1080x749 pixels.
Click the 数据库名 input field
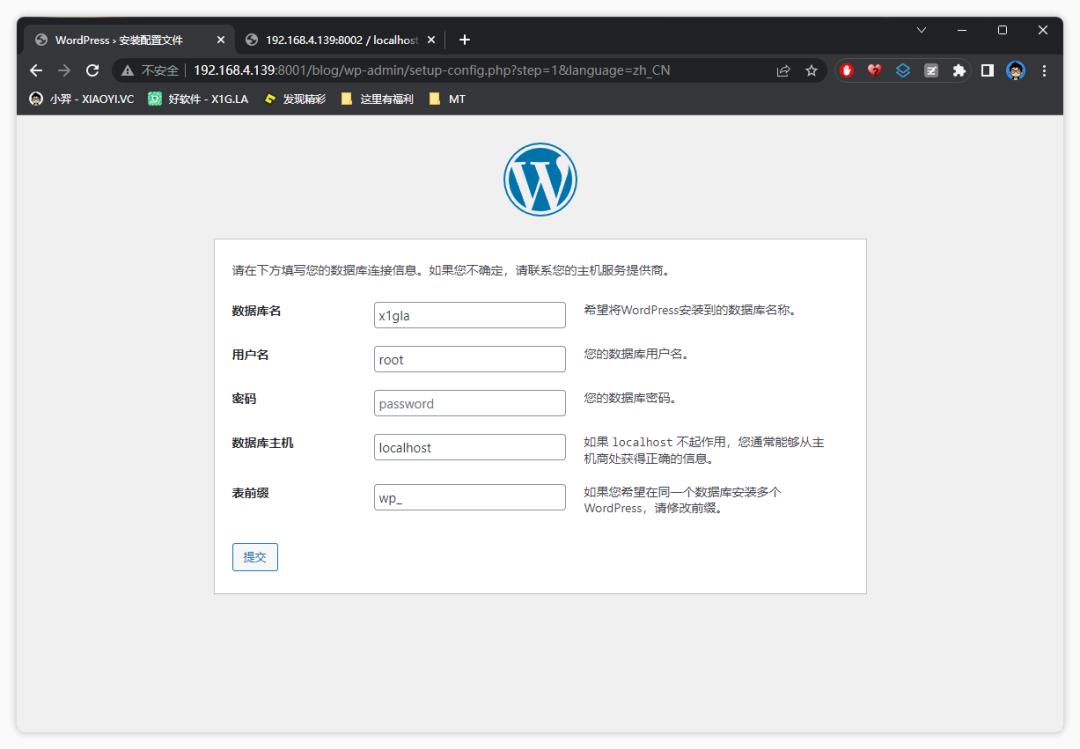click(469, 314)
